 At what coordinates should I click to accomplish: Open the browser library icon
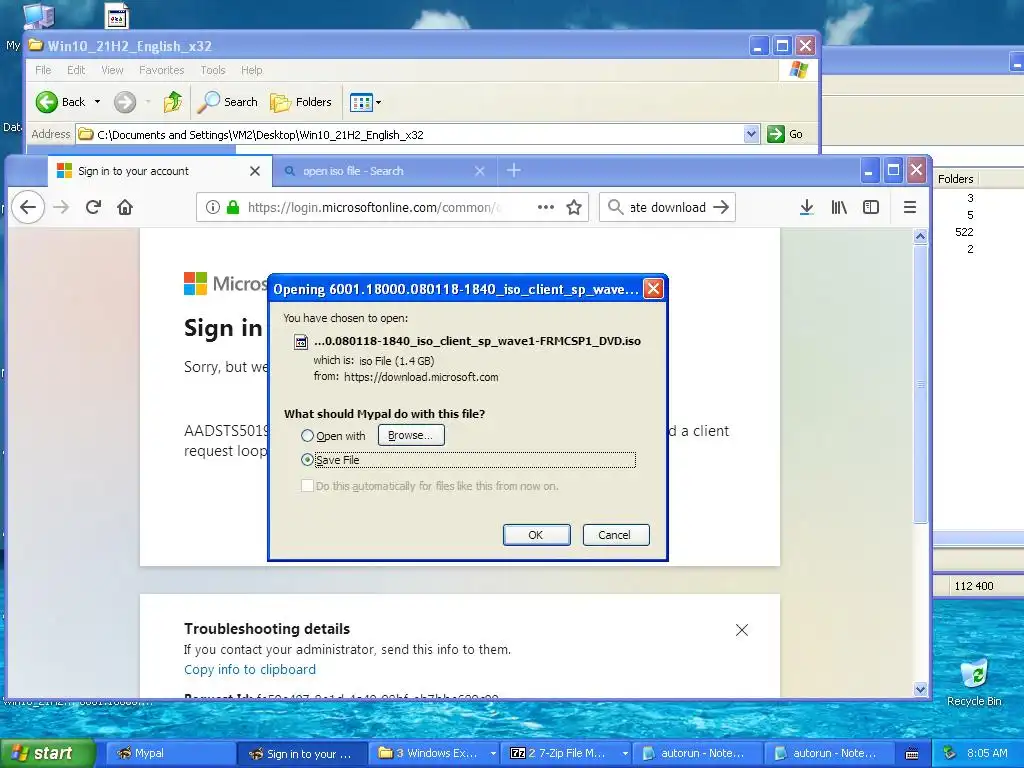point(839,207)
